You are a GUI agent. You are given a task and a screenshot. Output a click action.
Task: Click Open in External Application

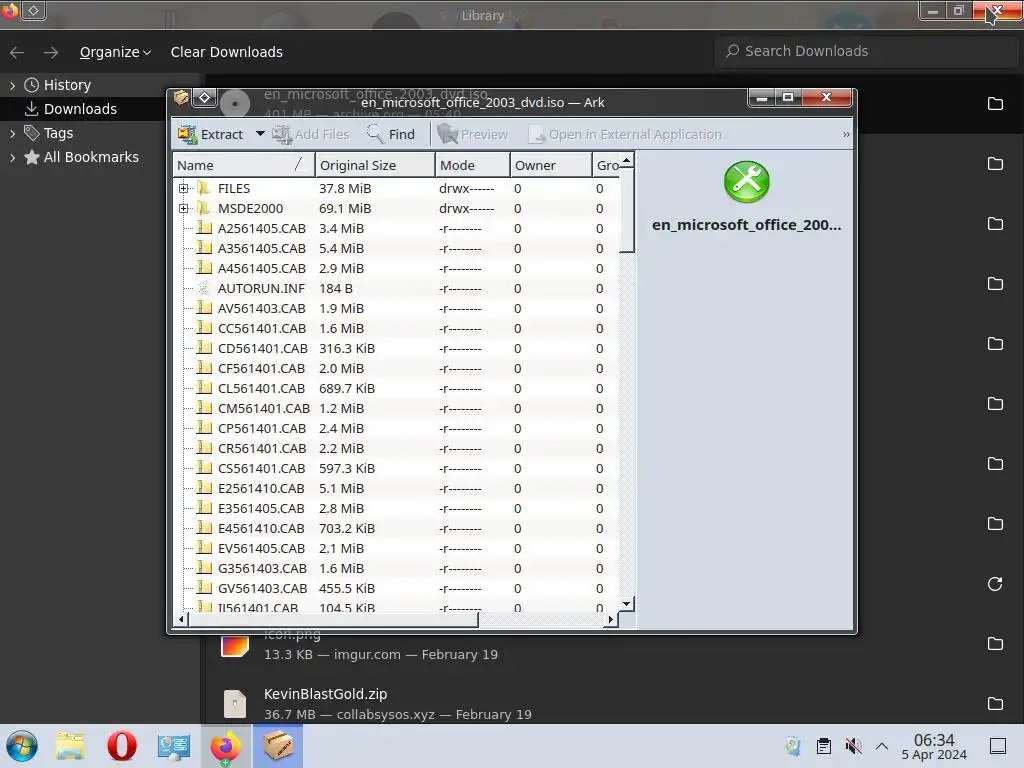coord(625,135)
